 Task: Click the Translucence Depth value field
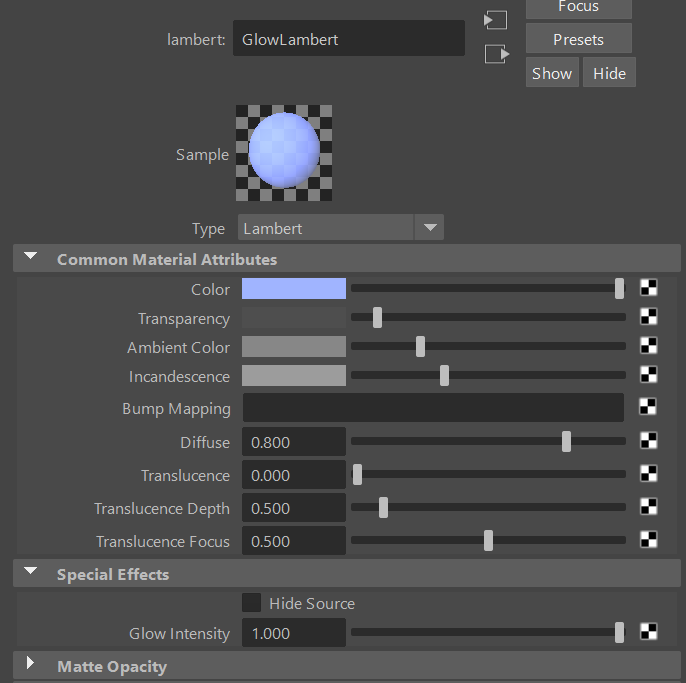pos(294,508)
